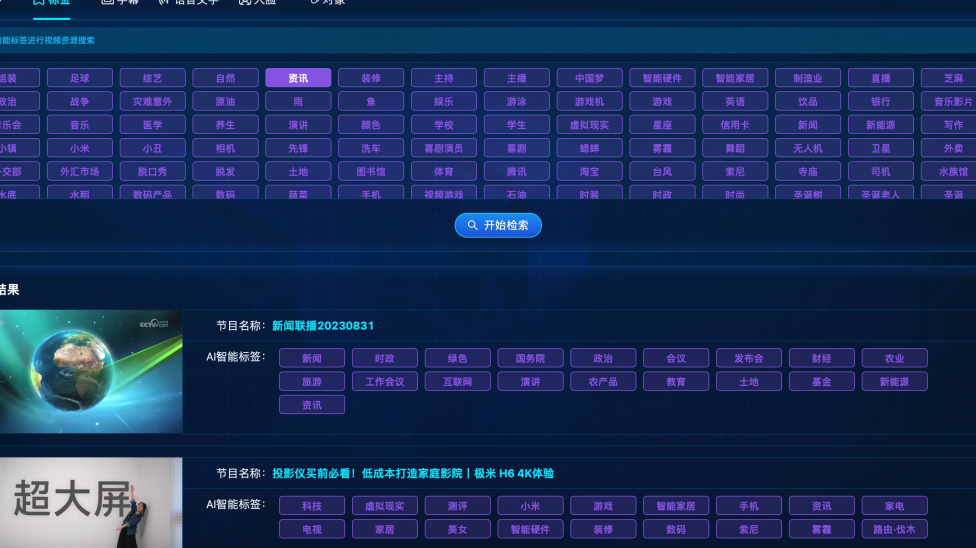Click the 科技 AI tag on projector video

[312, 506]
